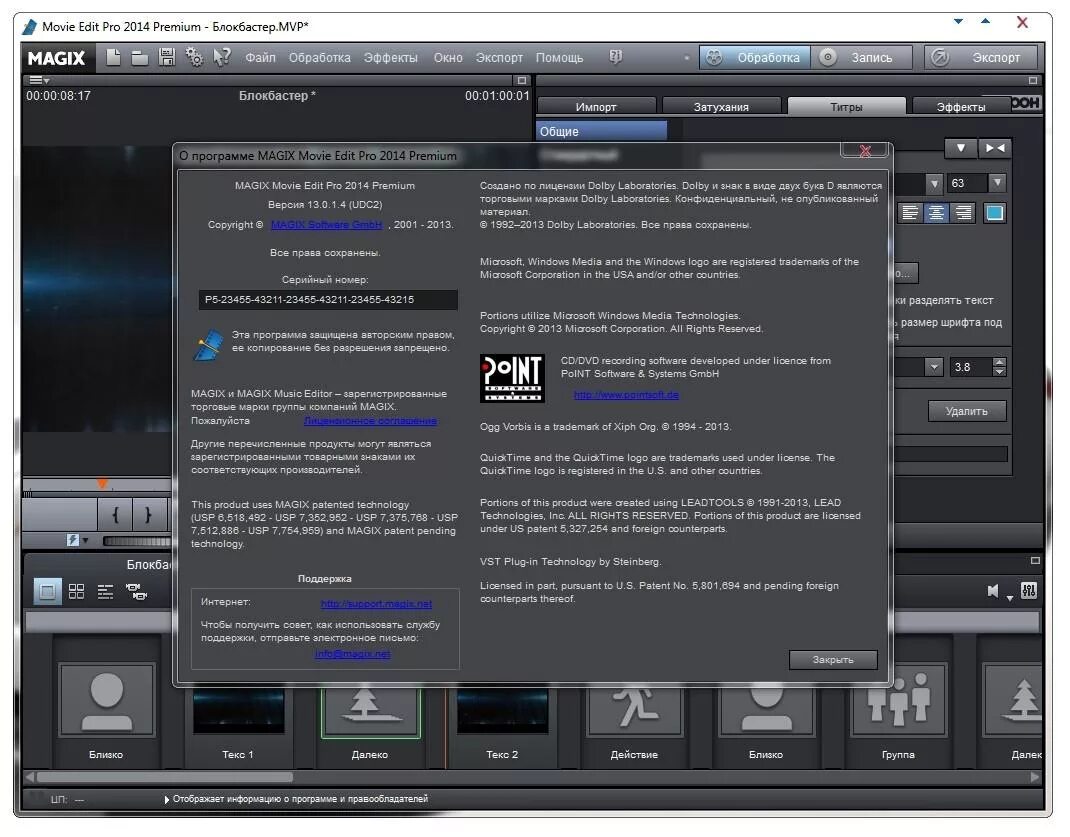The height and width of the screenshot is (837, 1070).
Task: Expand the arrow beside the lightning icon
Action: pyautogui.click(x=85, y=540)
